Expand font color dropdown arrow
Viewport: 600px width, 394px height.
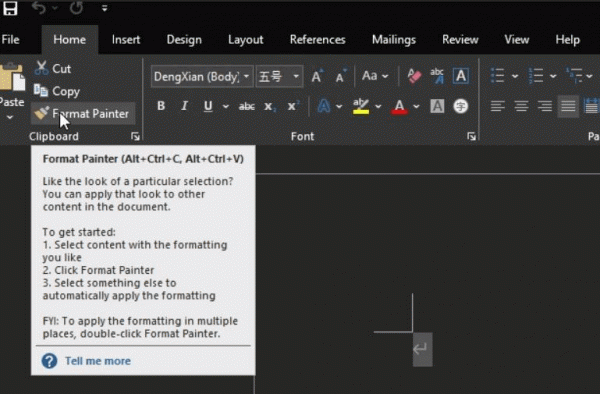pos(416,106)
